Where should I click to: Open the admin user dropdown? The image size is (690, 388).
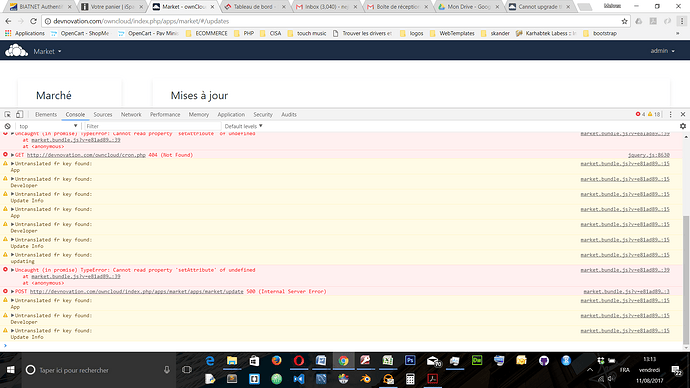click(662, 51)
